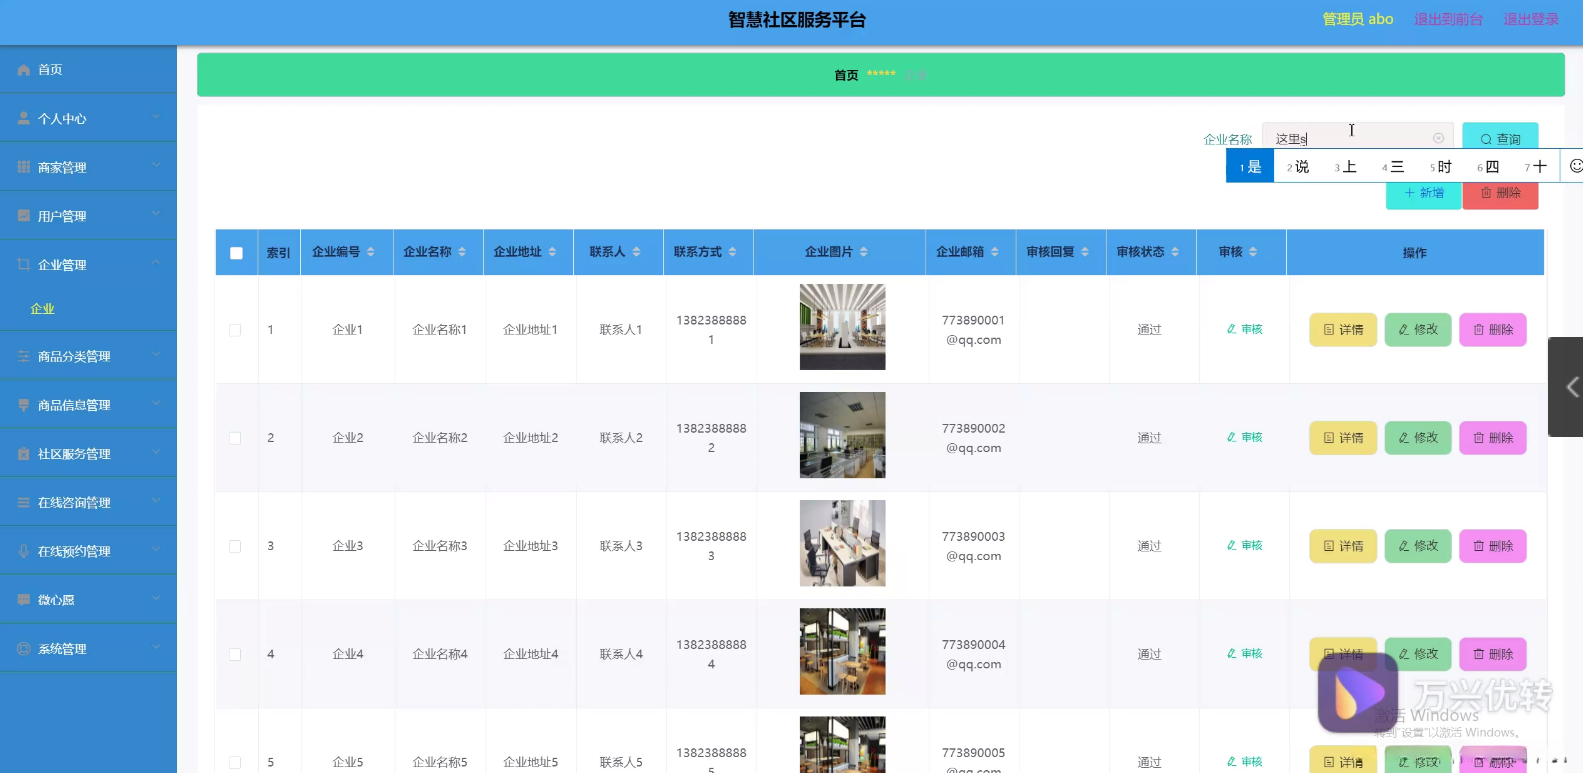Select IME candidate 说
Screen dimensions: 1583x773
point(1298,167)
